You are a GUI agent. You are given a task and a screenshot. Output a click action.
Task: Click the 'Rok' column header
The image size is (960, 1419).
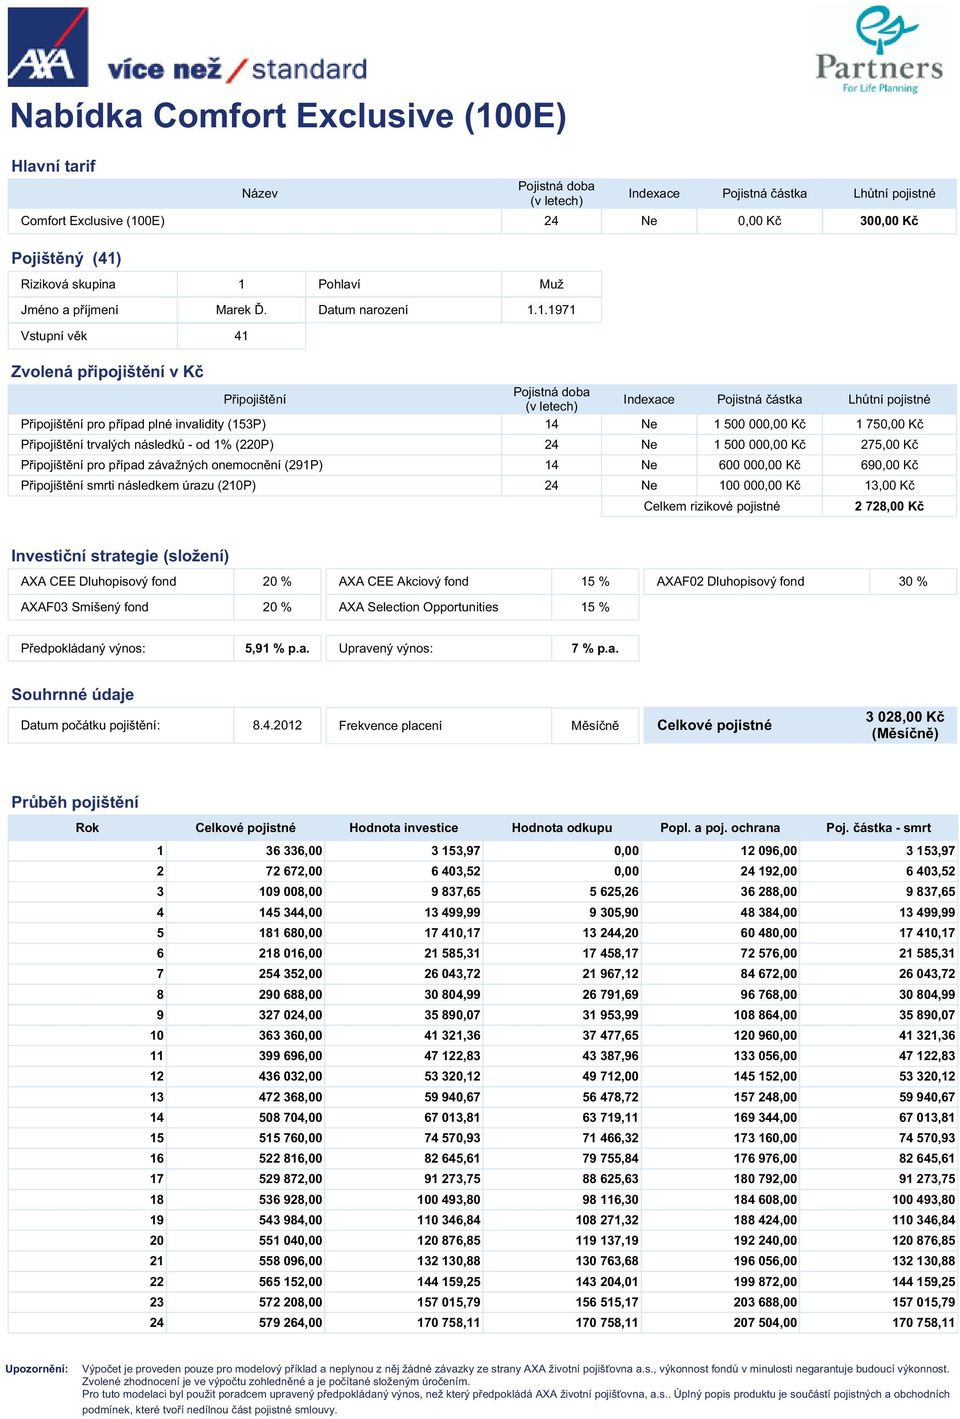tap(87, 827)
